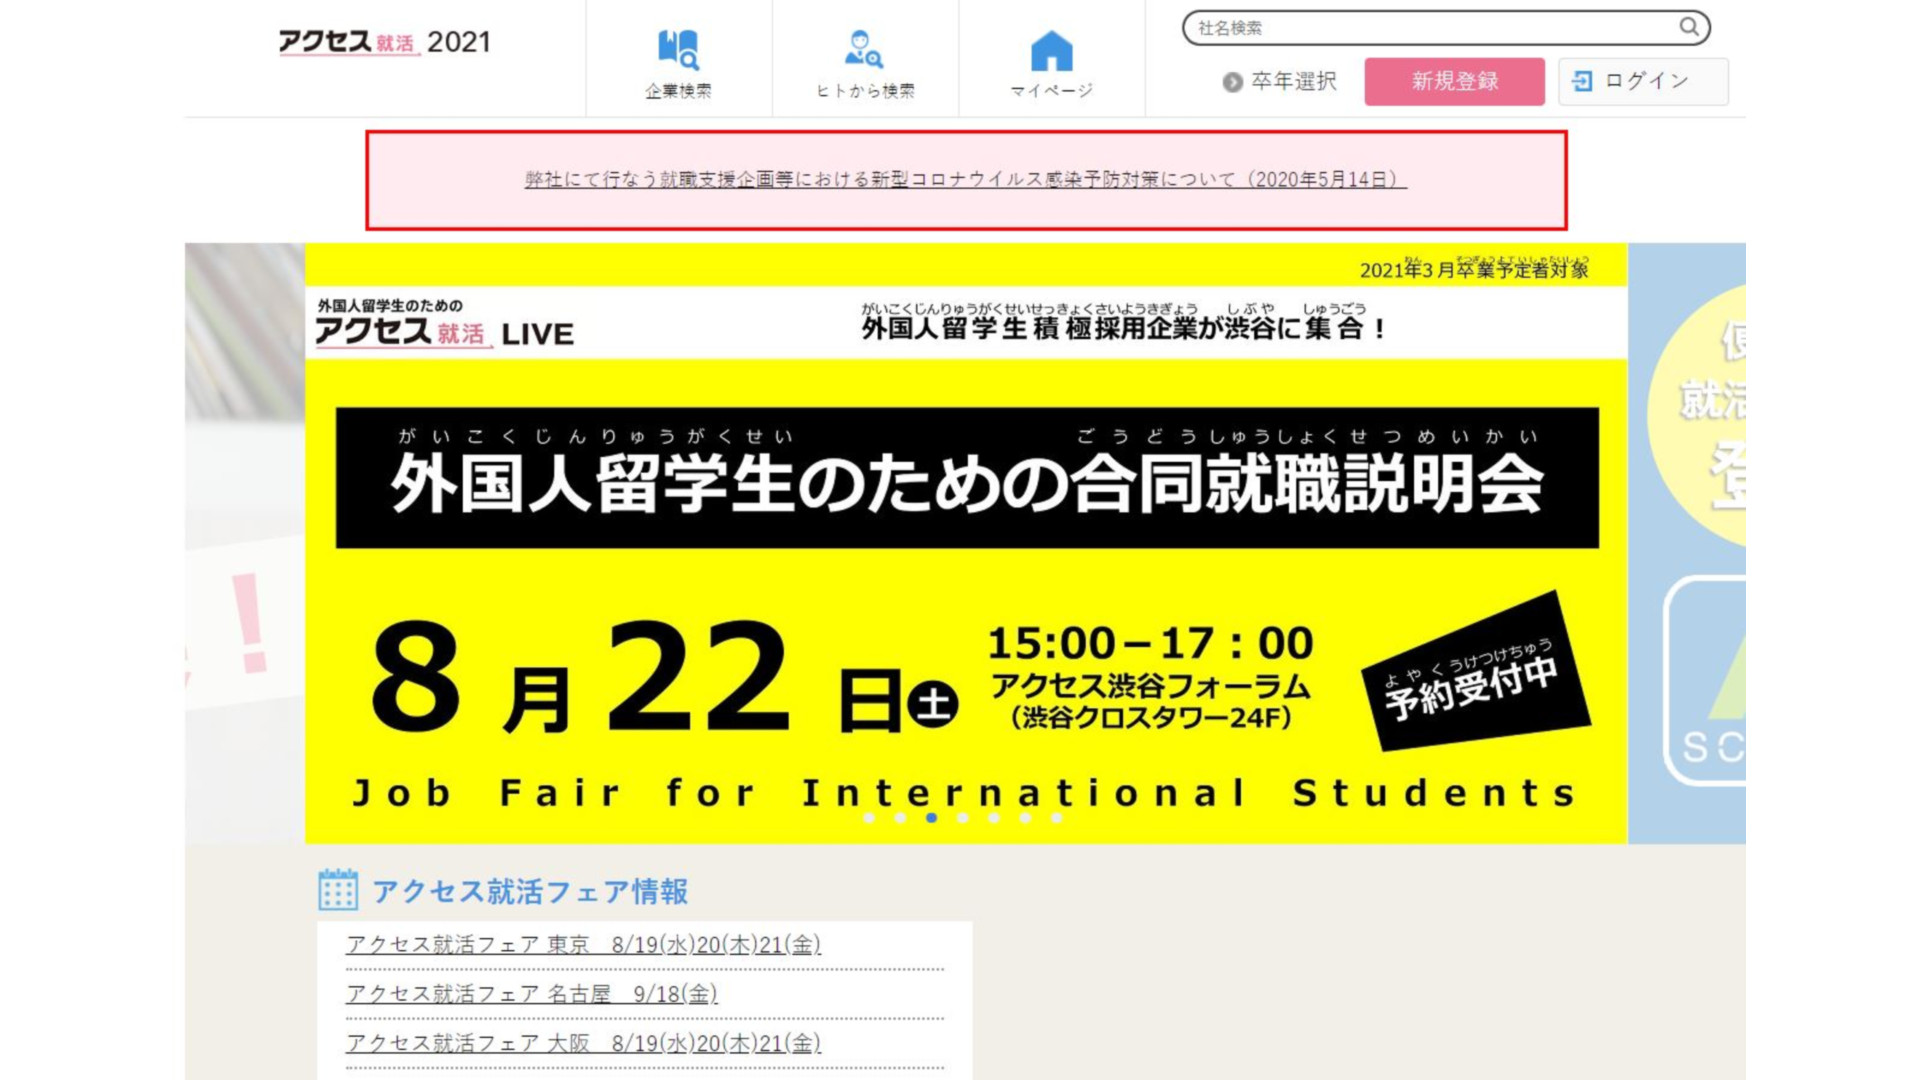Screen dimensions: 1920x1080
Task: Show the next slide on the right edge
Action: [1686, 542]
